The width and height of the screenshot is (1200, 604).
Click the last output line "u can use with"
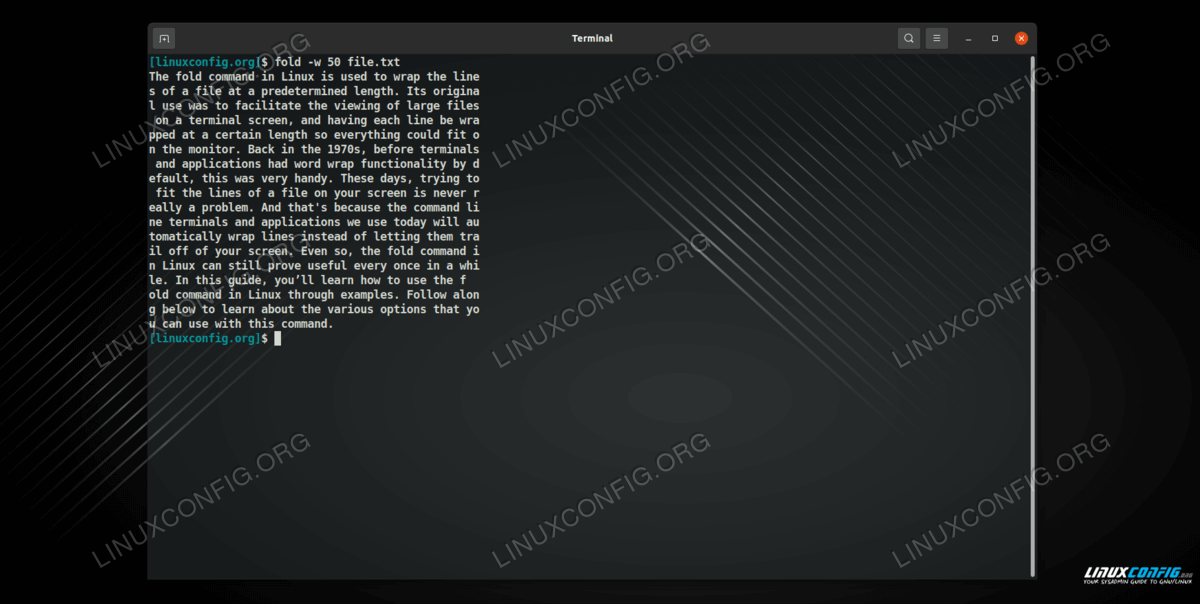pyautogui.click(x=240, y=324)
